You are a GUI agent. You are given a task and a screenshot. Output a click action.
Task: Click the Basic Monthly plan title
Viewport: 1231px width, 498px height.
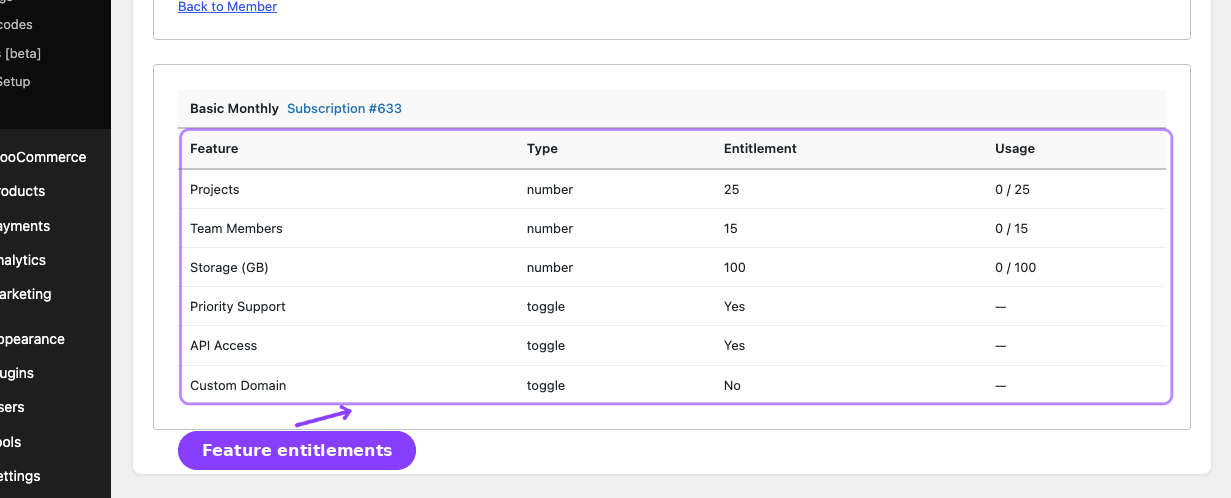[x=234, y=108]
